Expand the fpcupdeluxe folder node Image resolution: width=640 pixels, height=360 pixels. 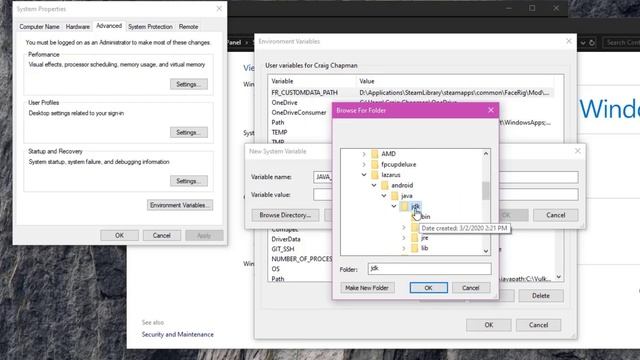(364, 164)
